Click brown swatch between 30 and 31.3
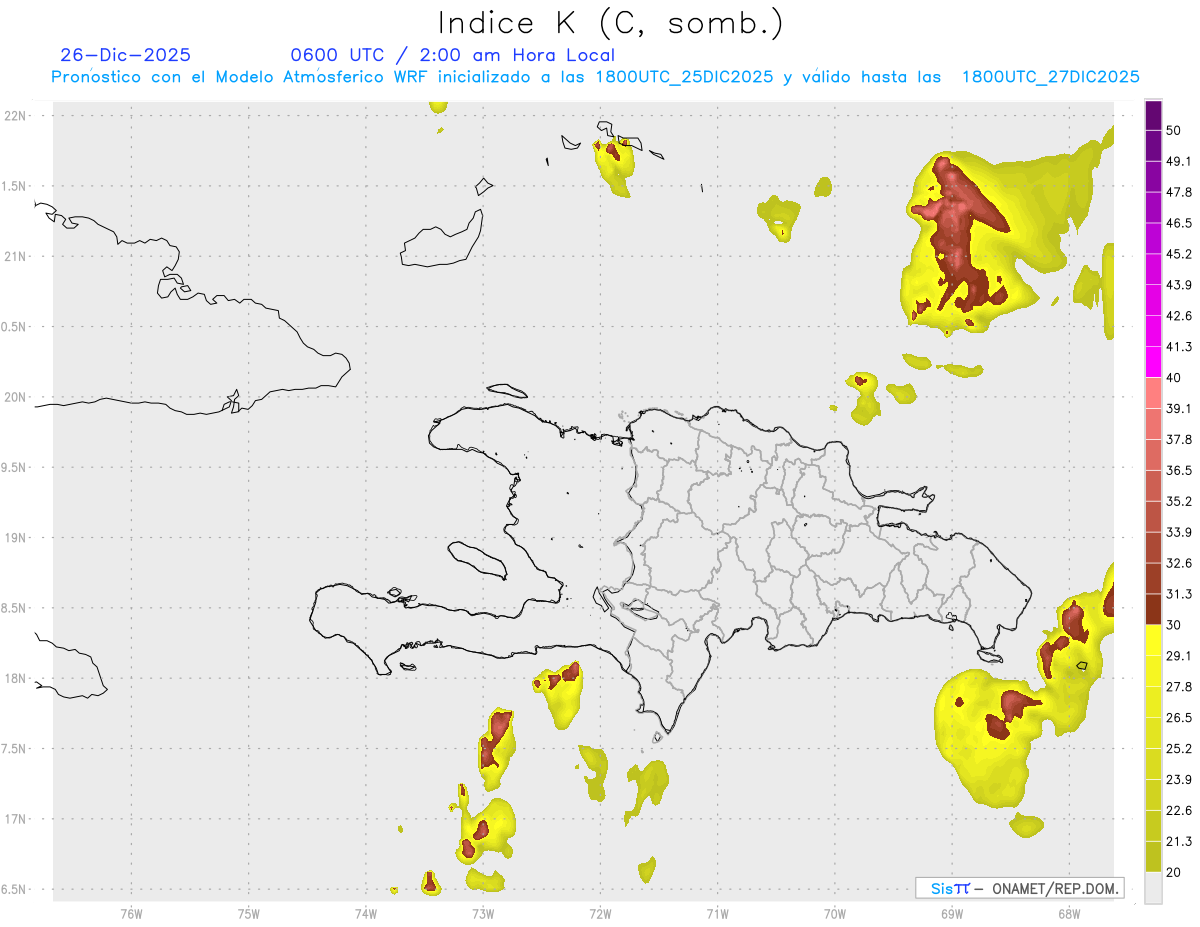This screenshot has width=1200, height=927. coord(1153,610)
